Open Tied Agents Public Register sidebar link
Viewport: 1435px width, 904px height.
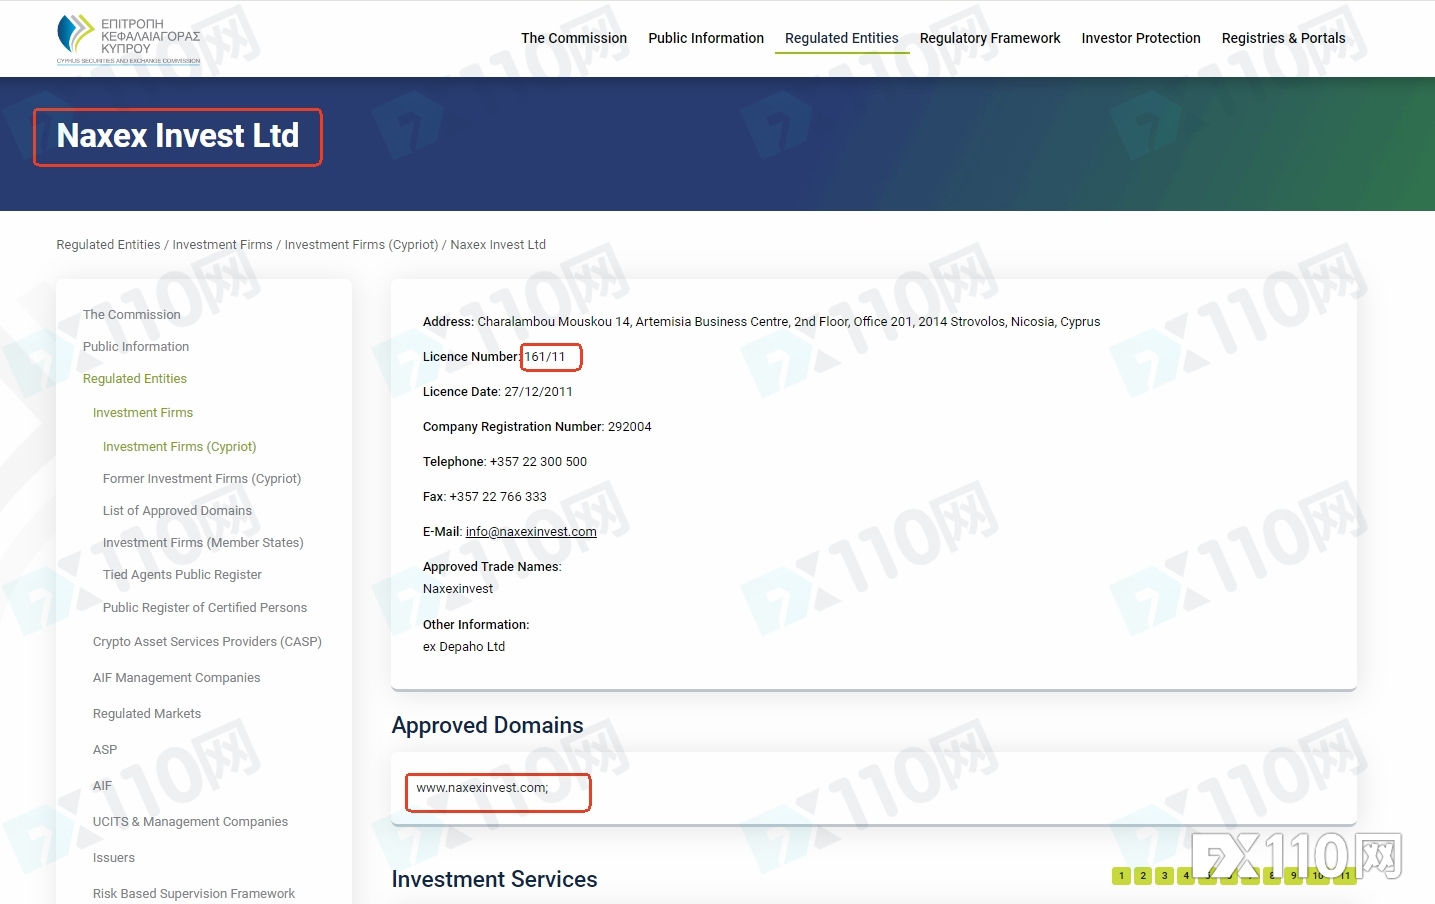[182, 575]
